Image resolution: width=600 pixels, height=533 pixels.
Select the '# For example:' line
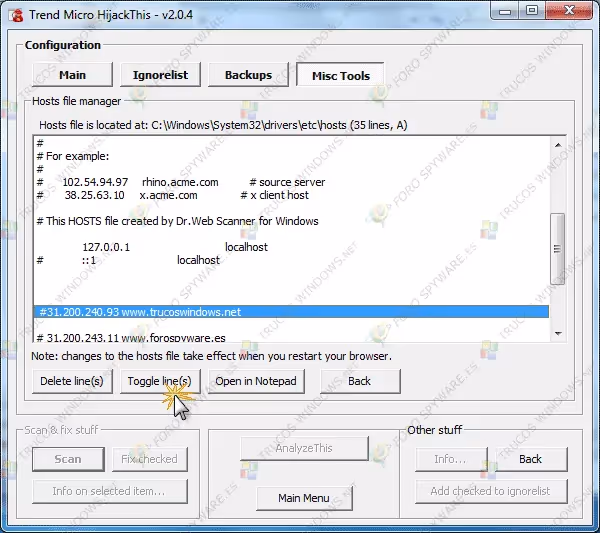coord(291,156)
